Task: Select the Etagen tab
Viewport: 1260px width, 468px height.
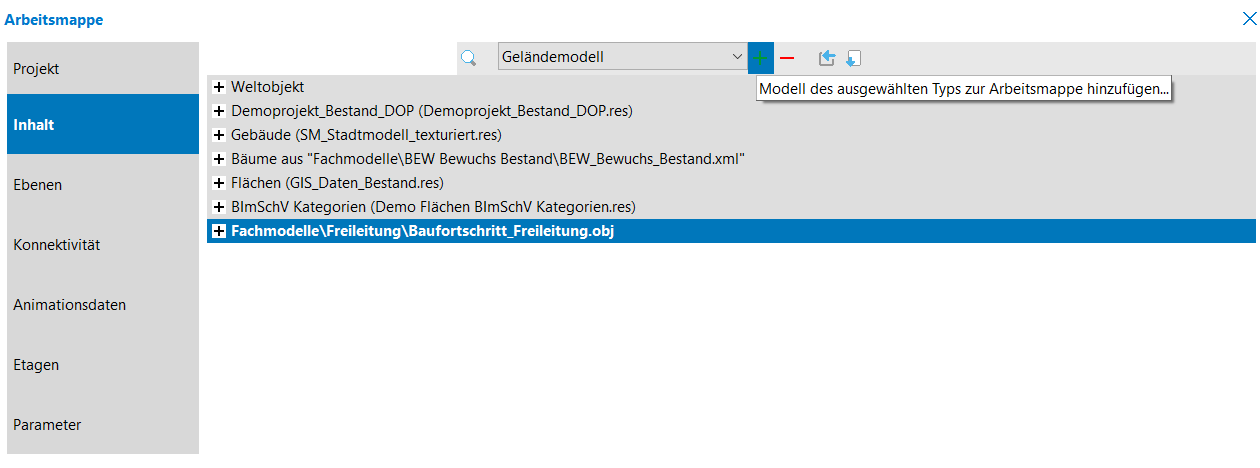Action: point(103,364)
